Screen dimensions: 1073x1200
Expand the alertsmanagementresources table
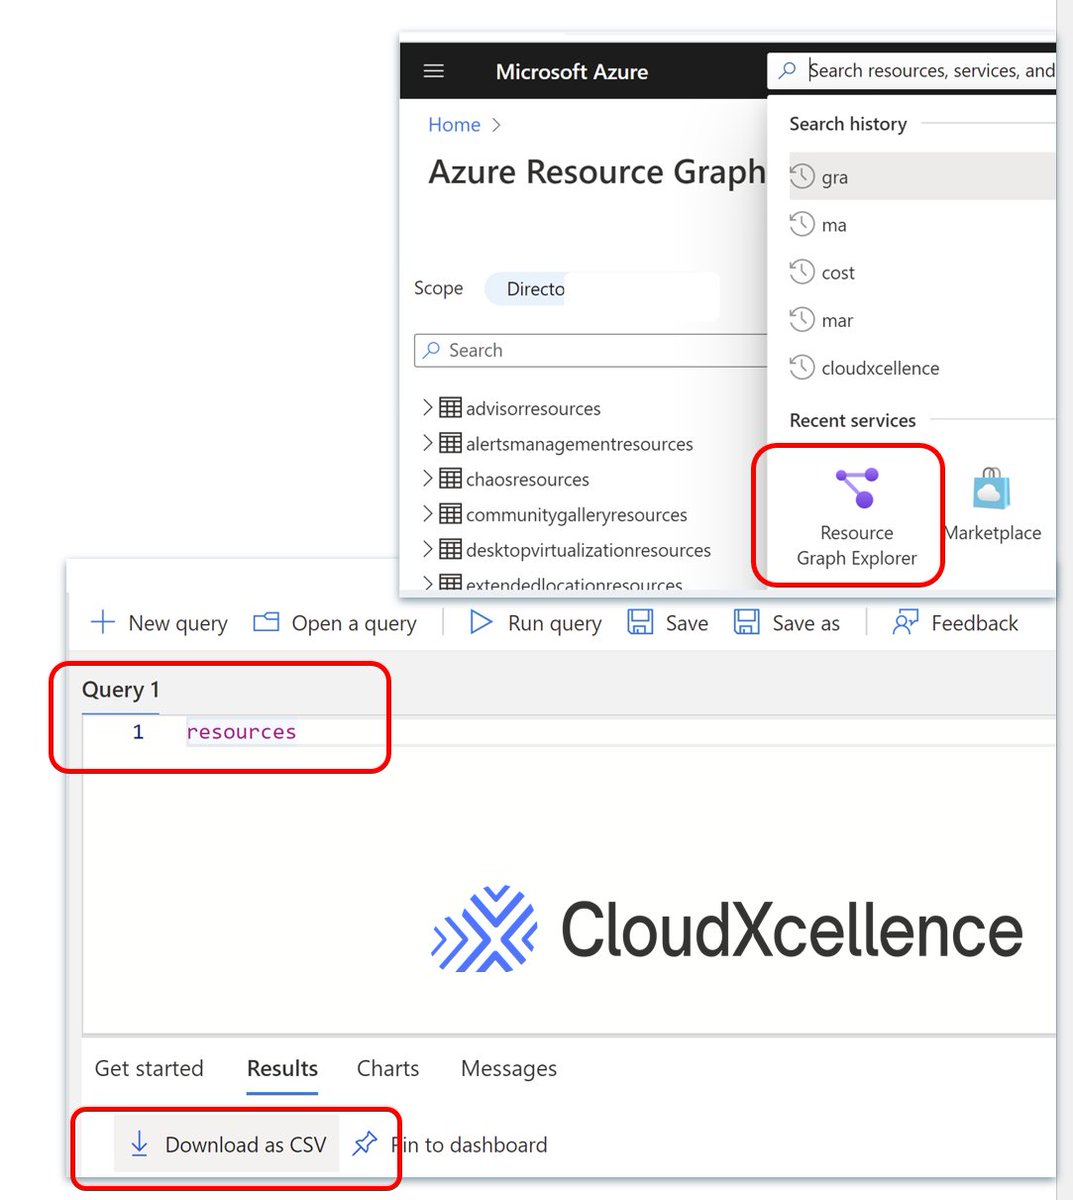pos(428,442)
